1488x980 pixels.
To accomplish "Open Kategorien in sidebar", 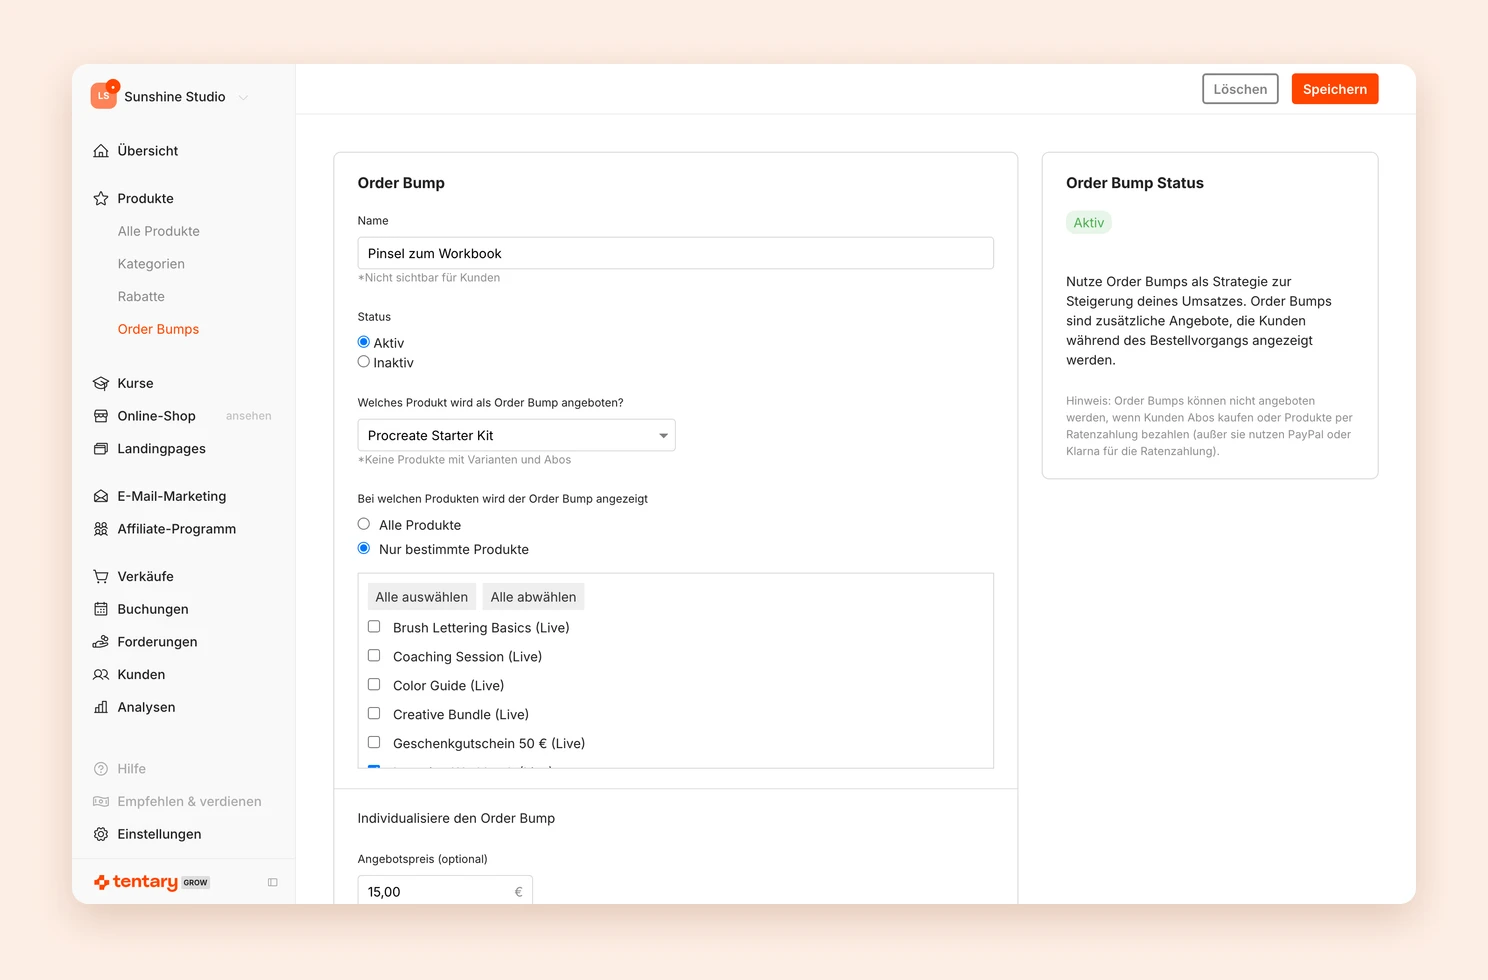I will click(151, 264).
